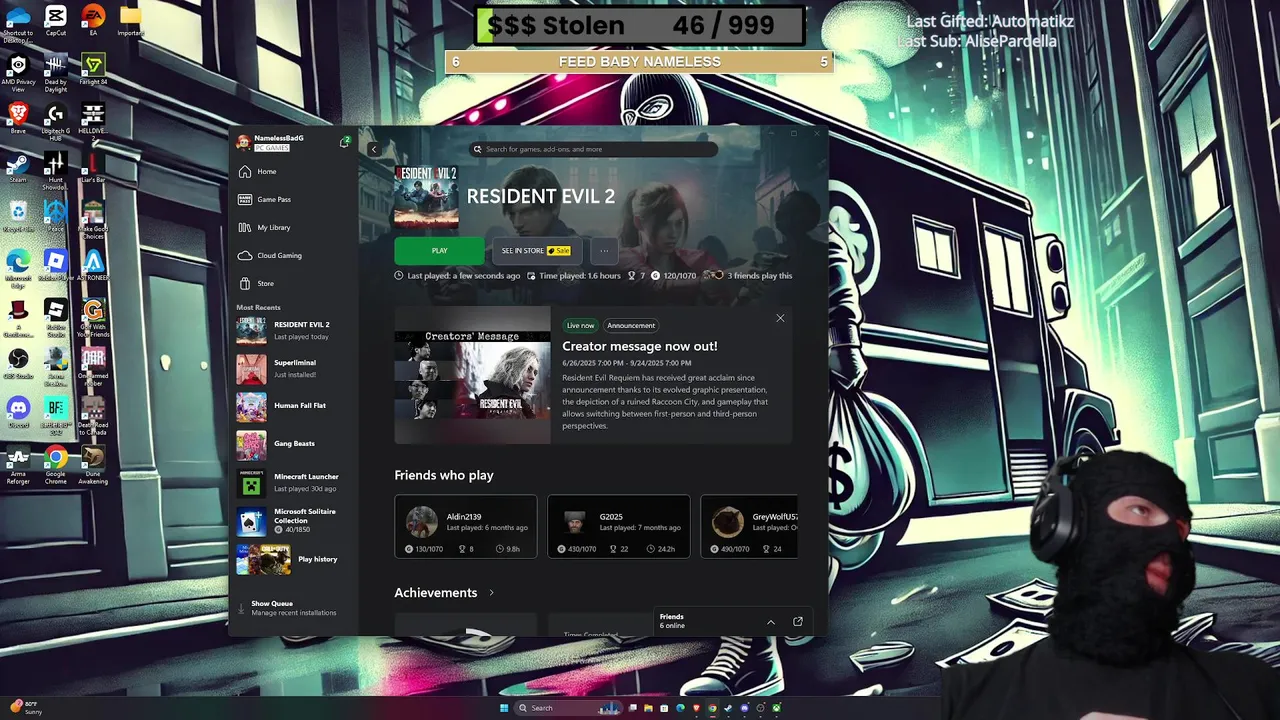Open Death Road to Canada shortcut

pyautogui.click(x=93, y=416)
